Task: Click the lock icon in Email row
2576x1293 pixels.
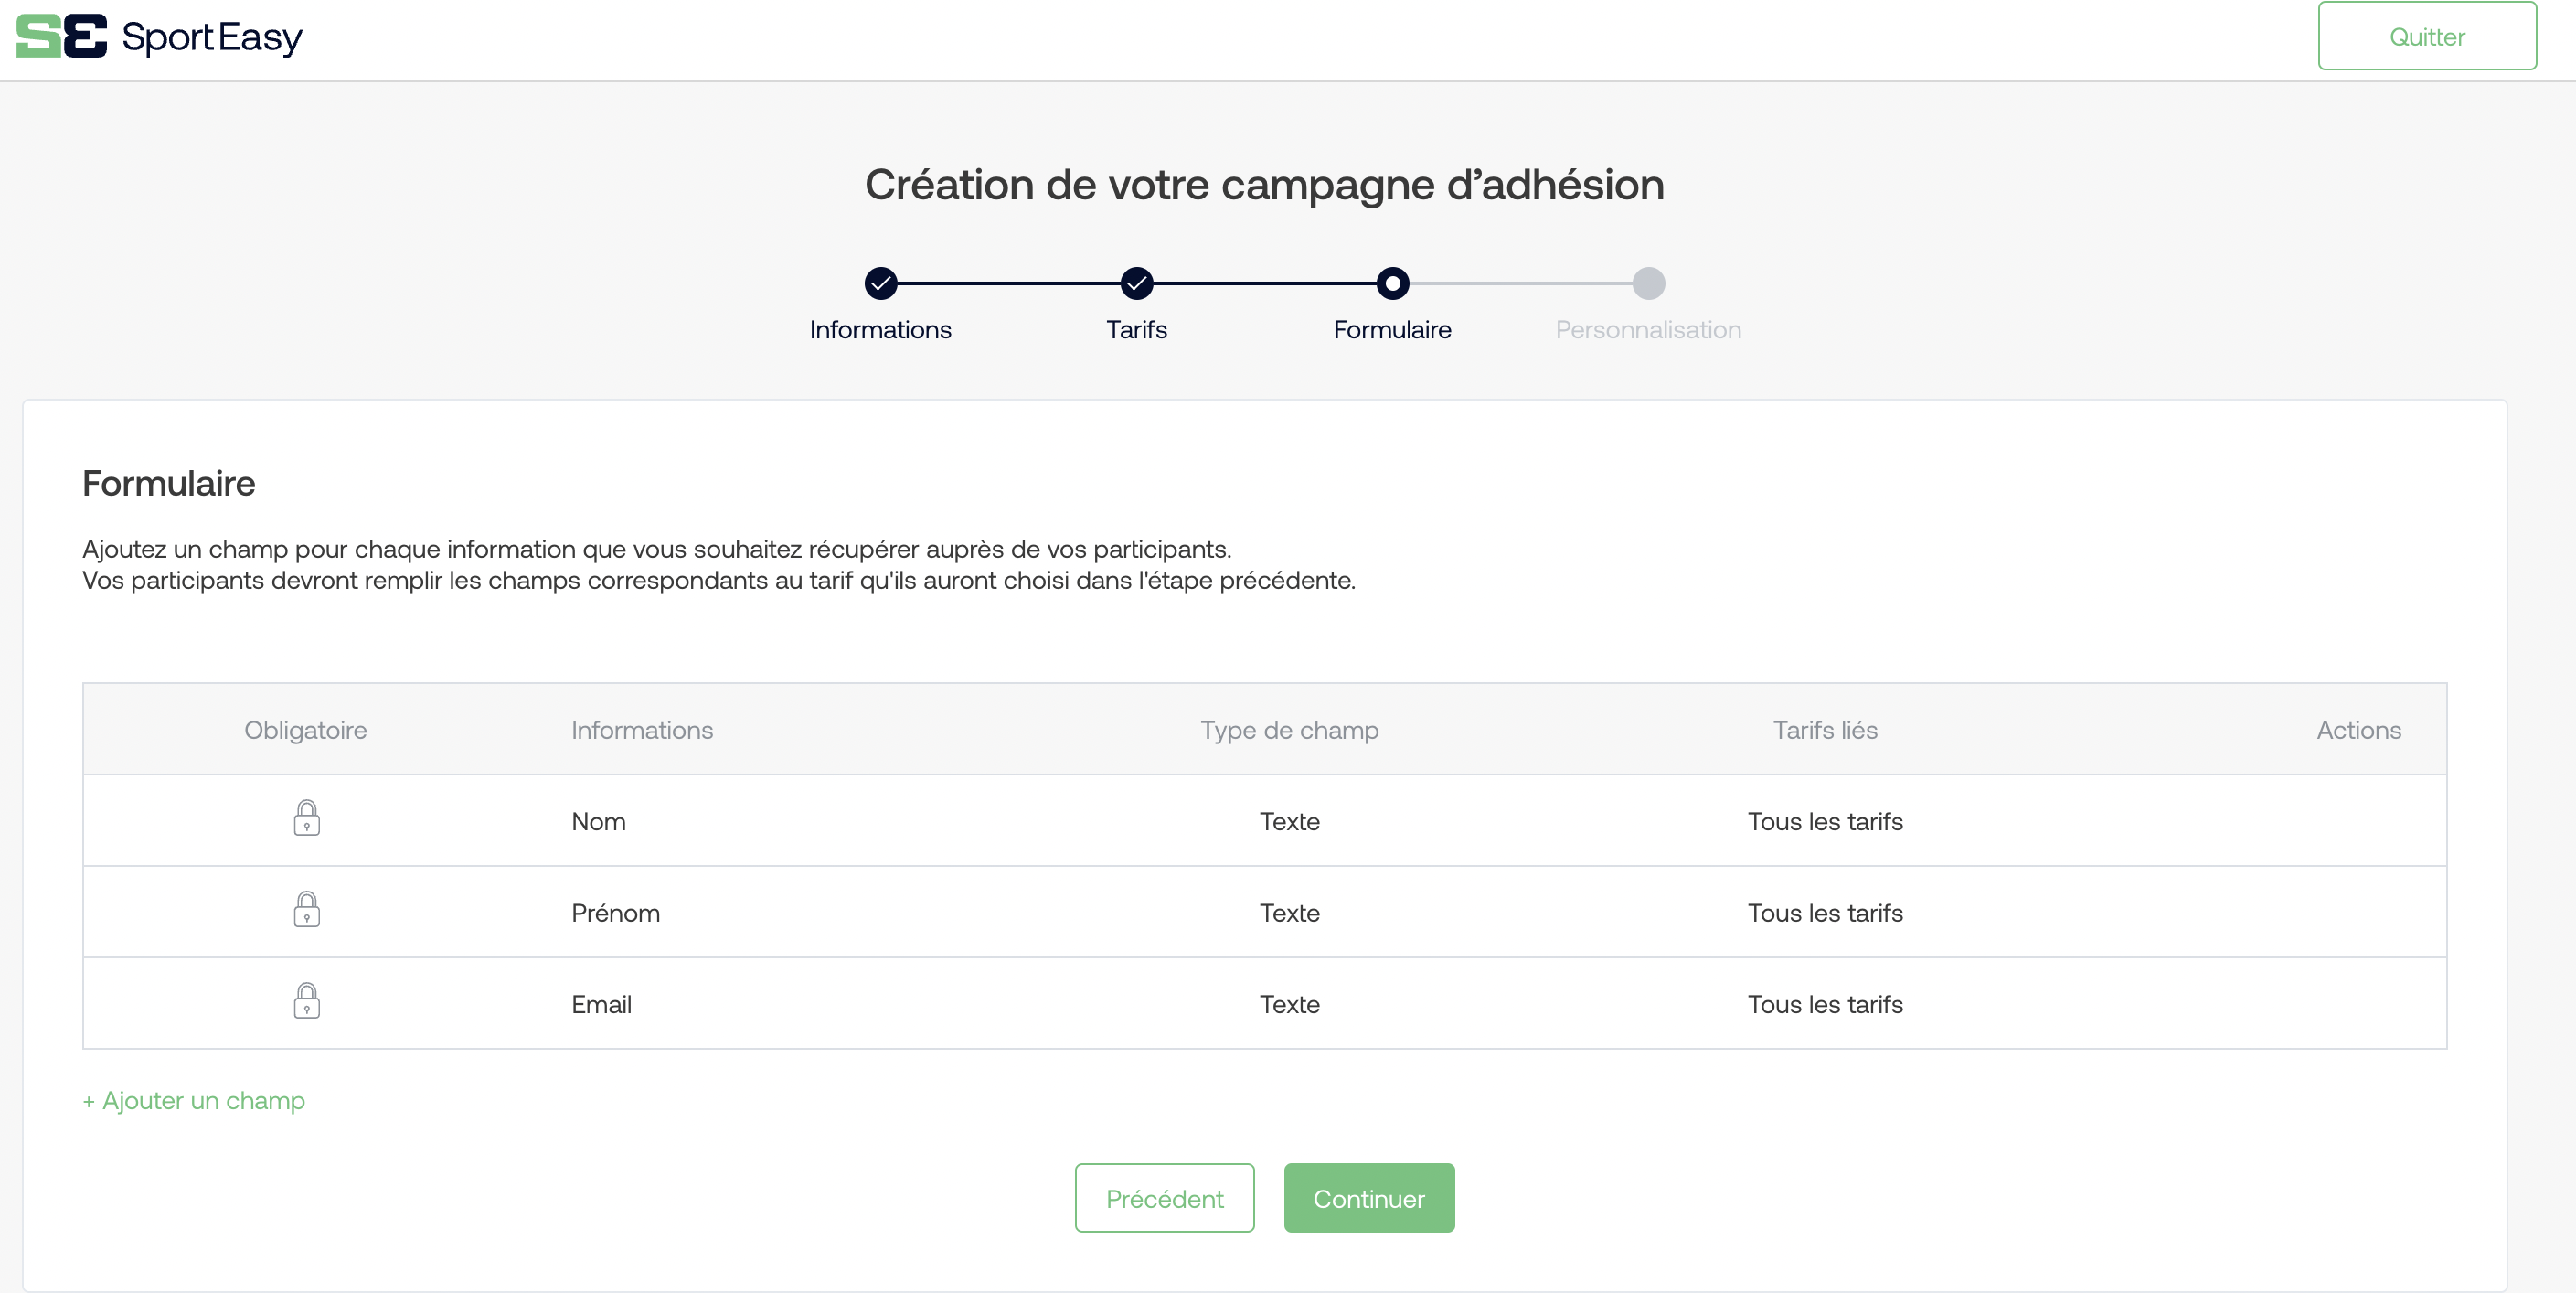Action: tap(306, 1001)
